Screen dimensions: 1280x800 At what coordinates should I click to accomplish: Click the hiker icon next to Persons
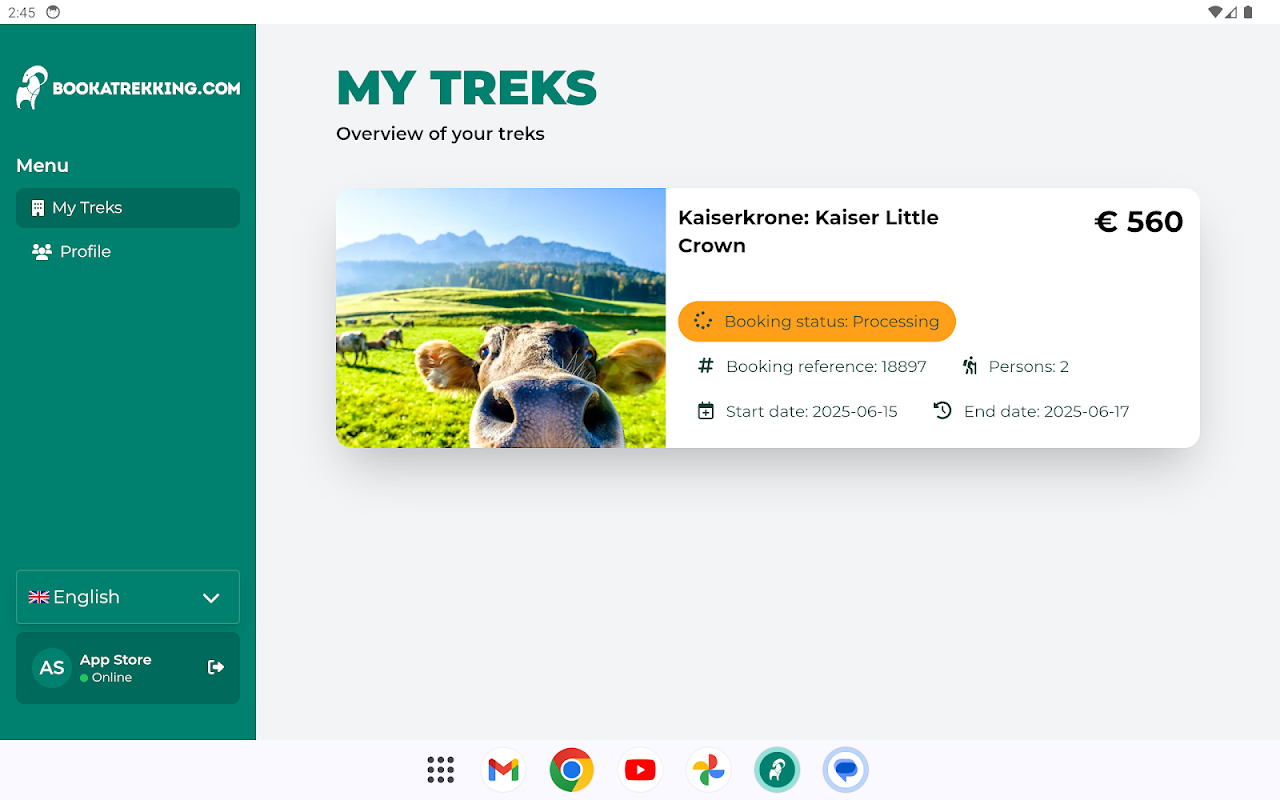coord(970,366)
